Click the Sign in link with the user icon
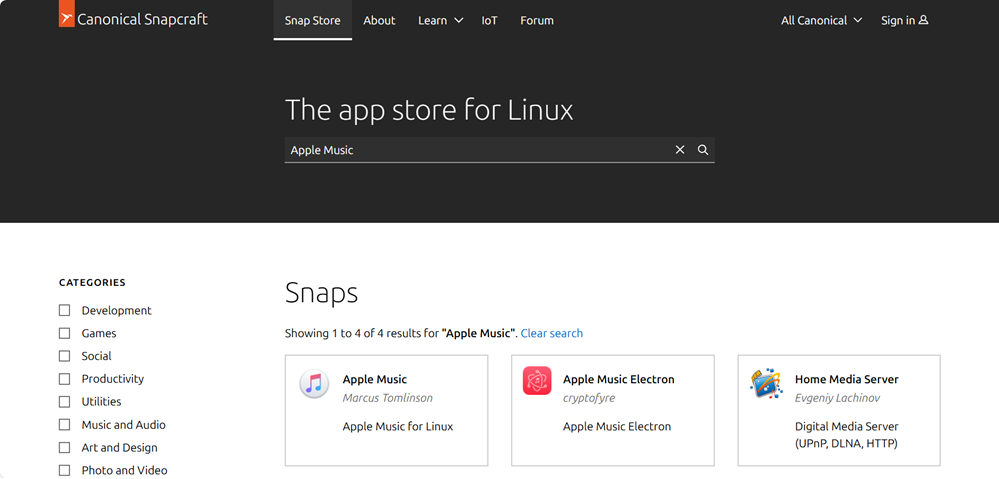 tap(904, 20)
